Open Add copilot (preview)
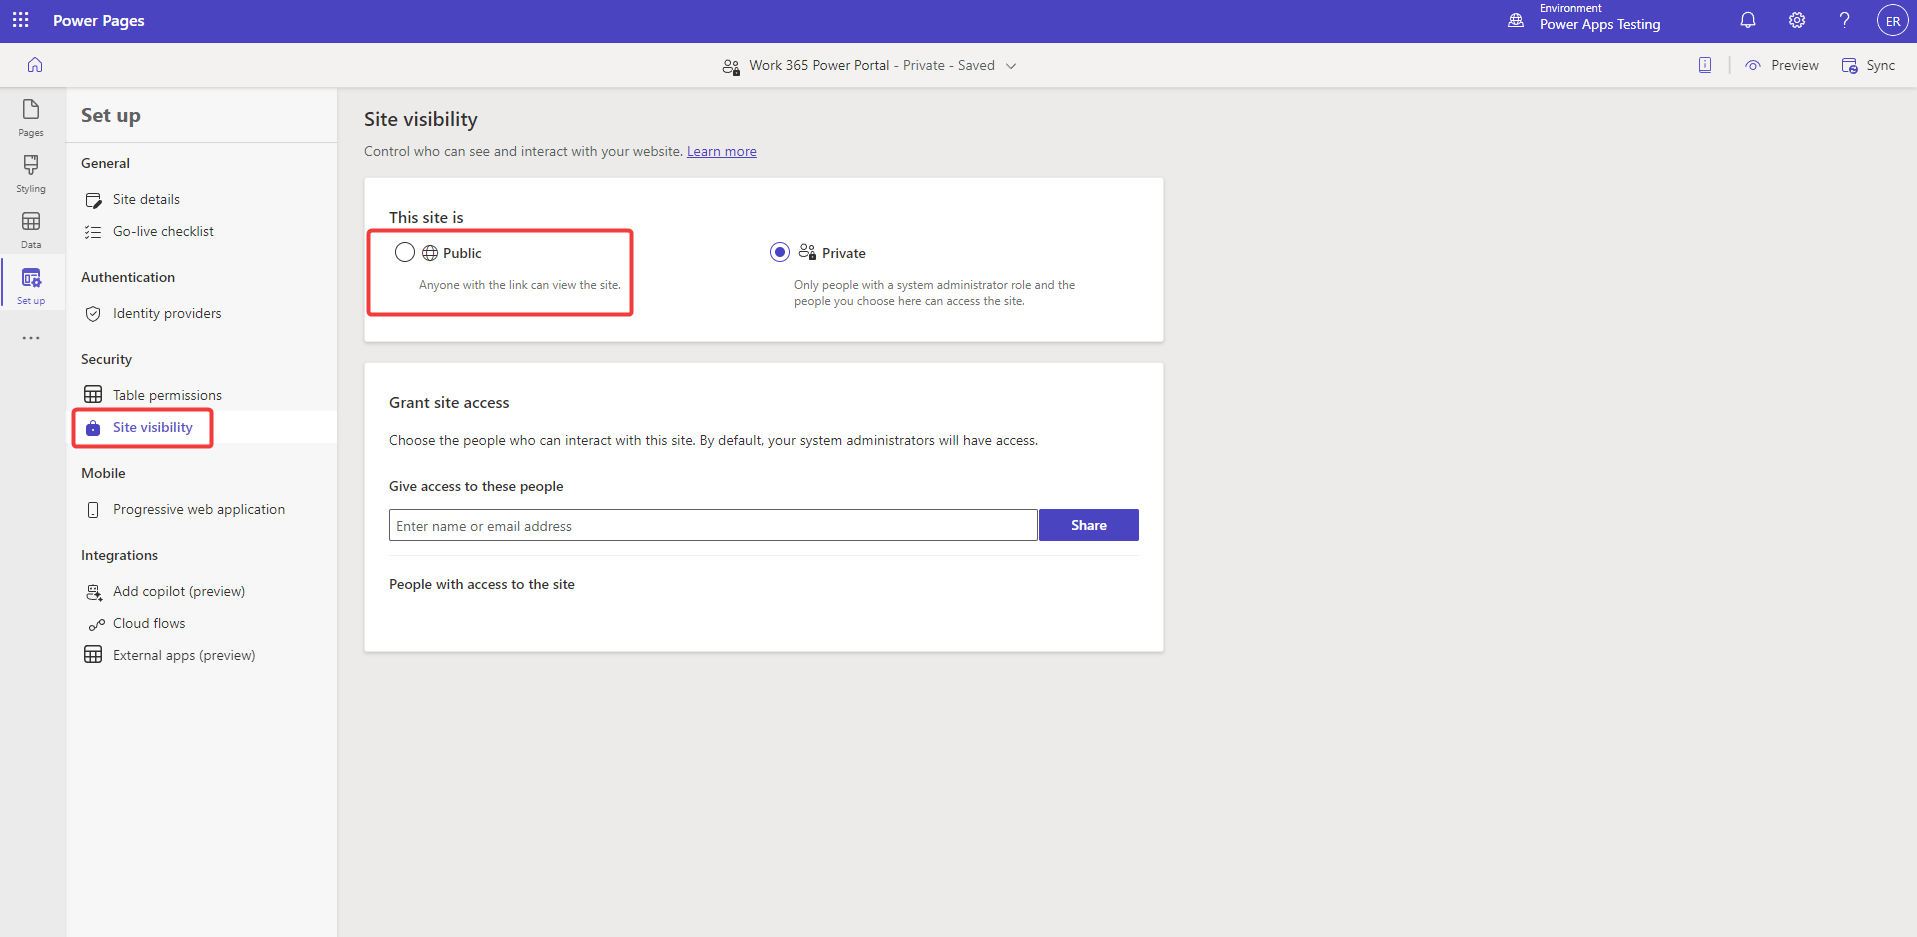This screenshot has width=1917, height=937. 179,592
